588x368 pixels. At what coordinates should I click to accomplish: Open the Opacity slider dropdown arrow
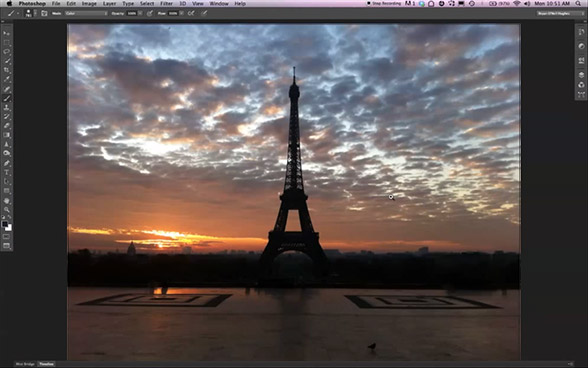click(x=140, y=13)
